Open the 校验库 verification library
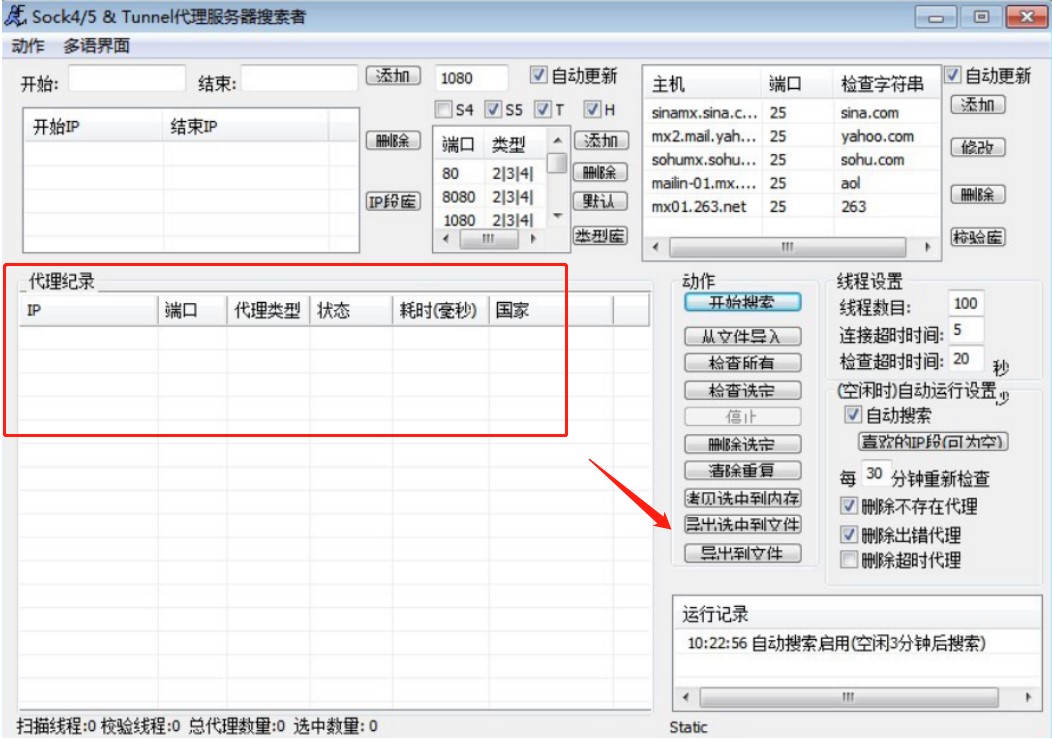Viewport: 1052px width, 739px height. point(978,237)
